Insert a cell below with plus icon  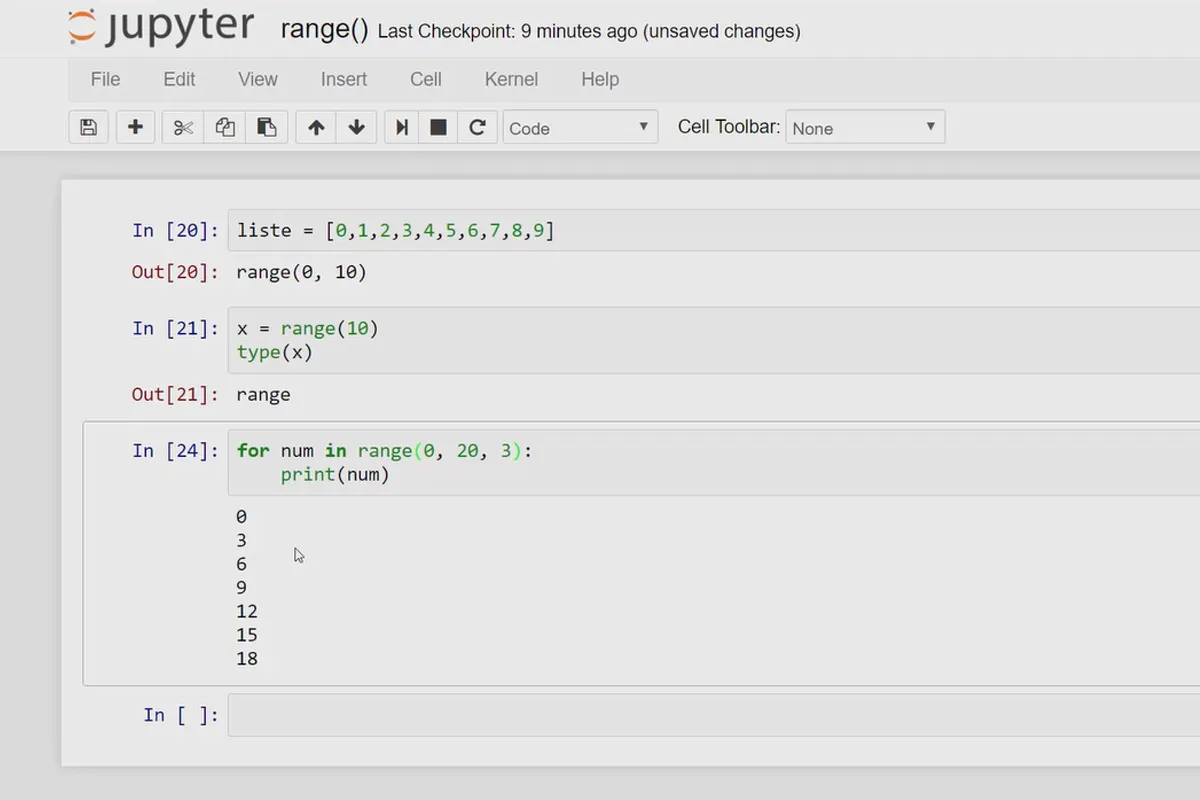point(136,127)
